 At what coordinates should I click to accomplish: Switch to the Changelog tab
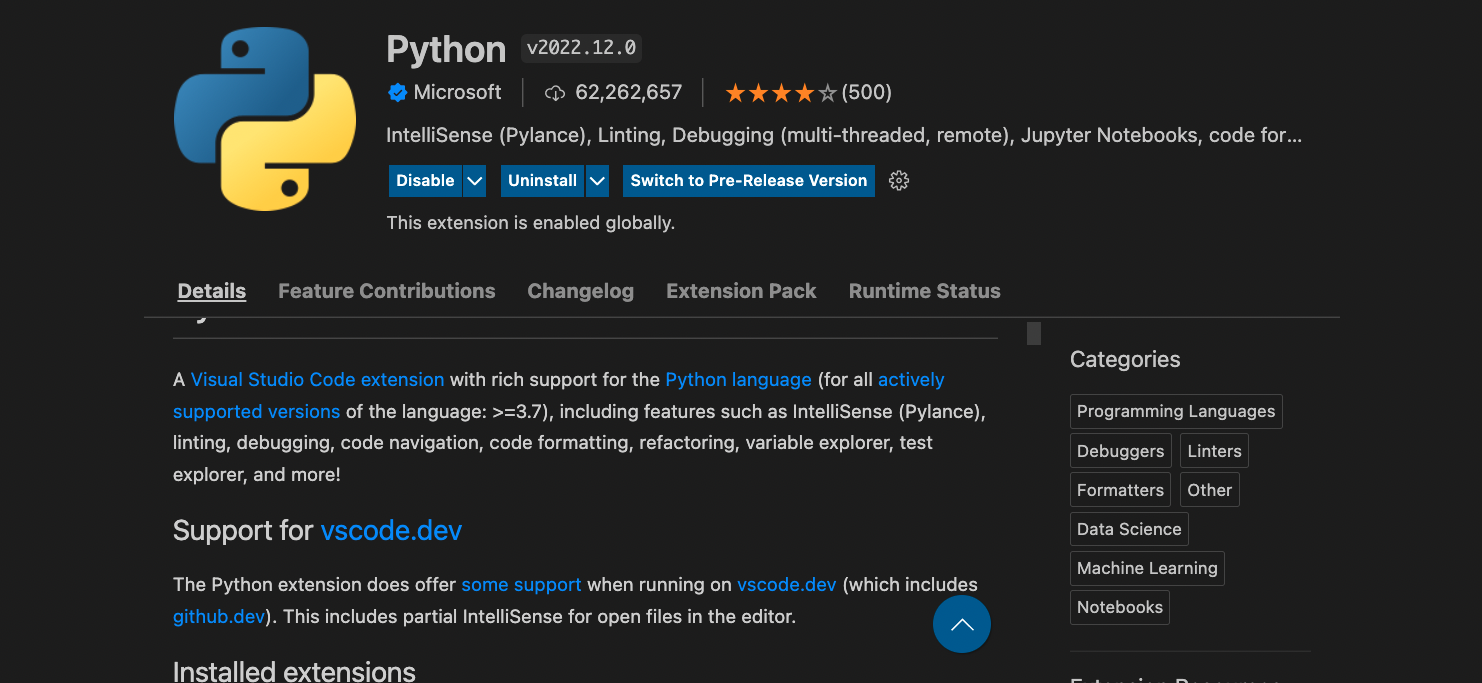pos(581,291)
